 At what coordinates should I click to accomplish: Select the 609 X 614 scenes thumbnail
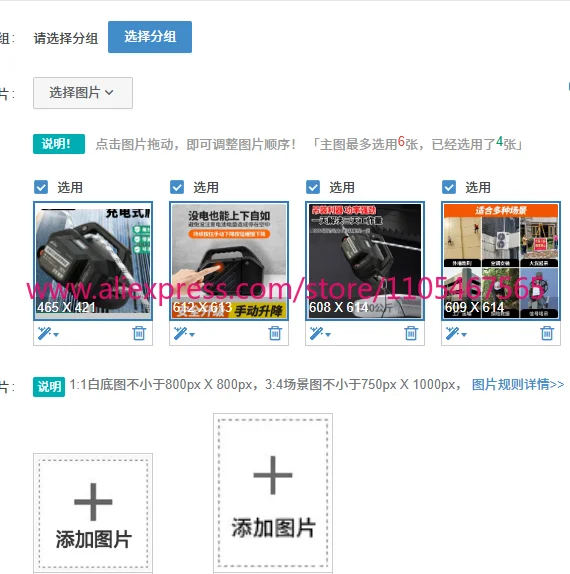501,261
